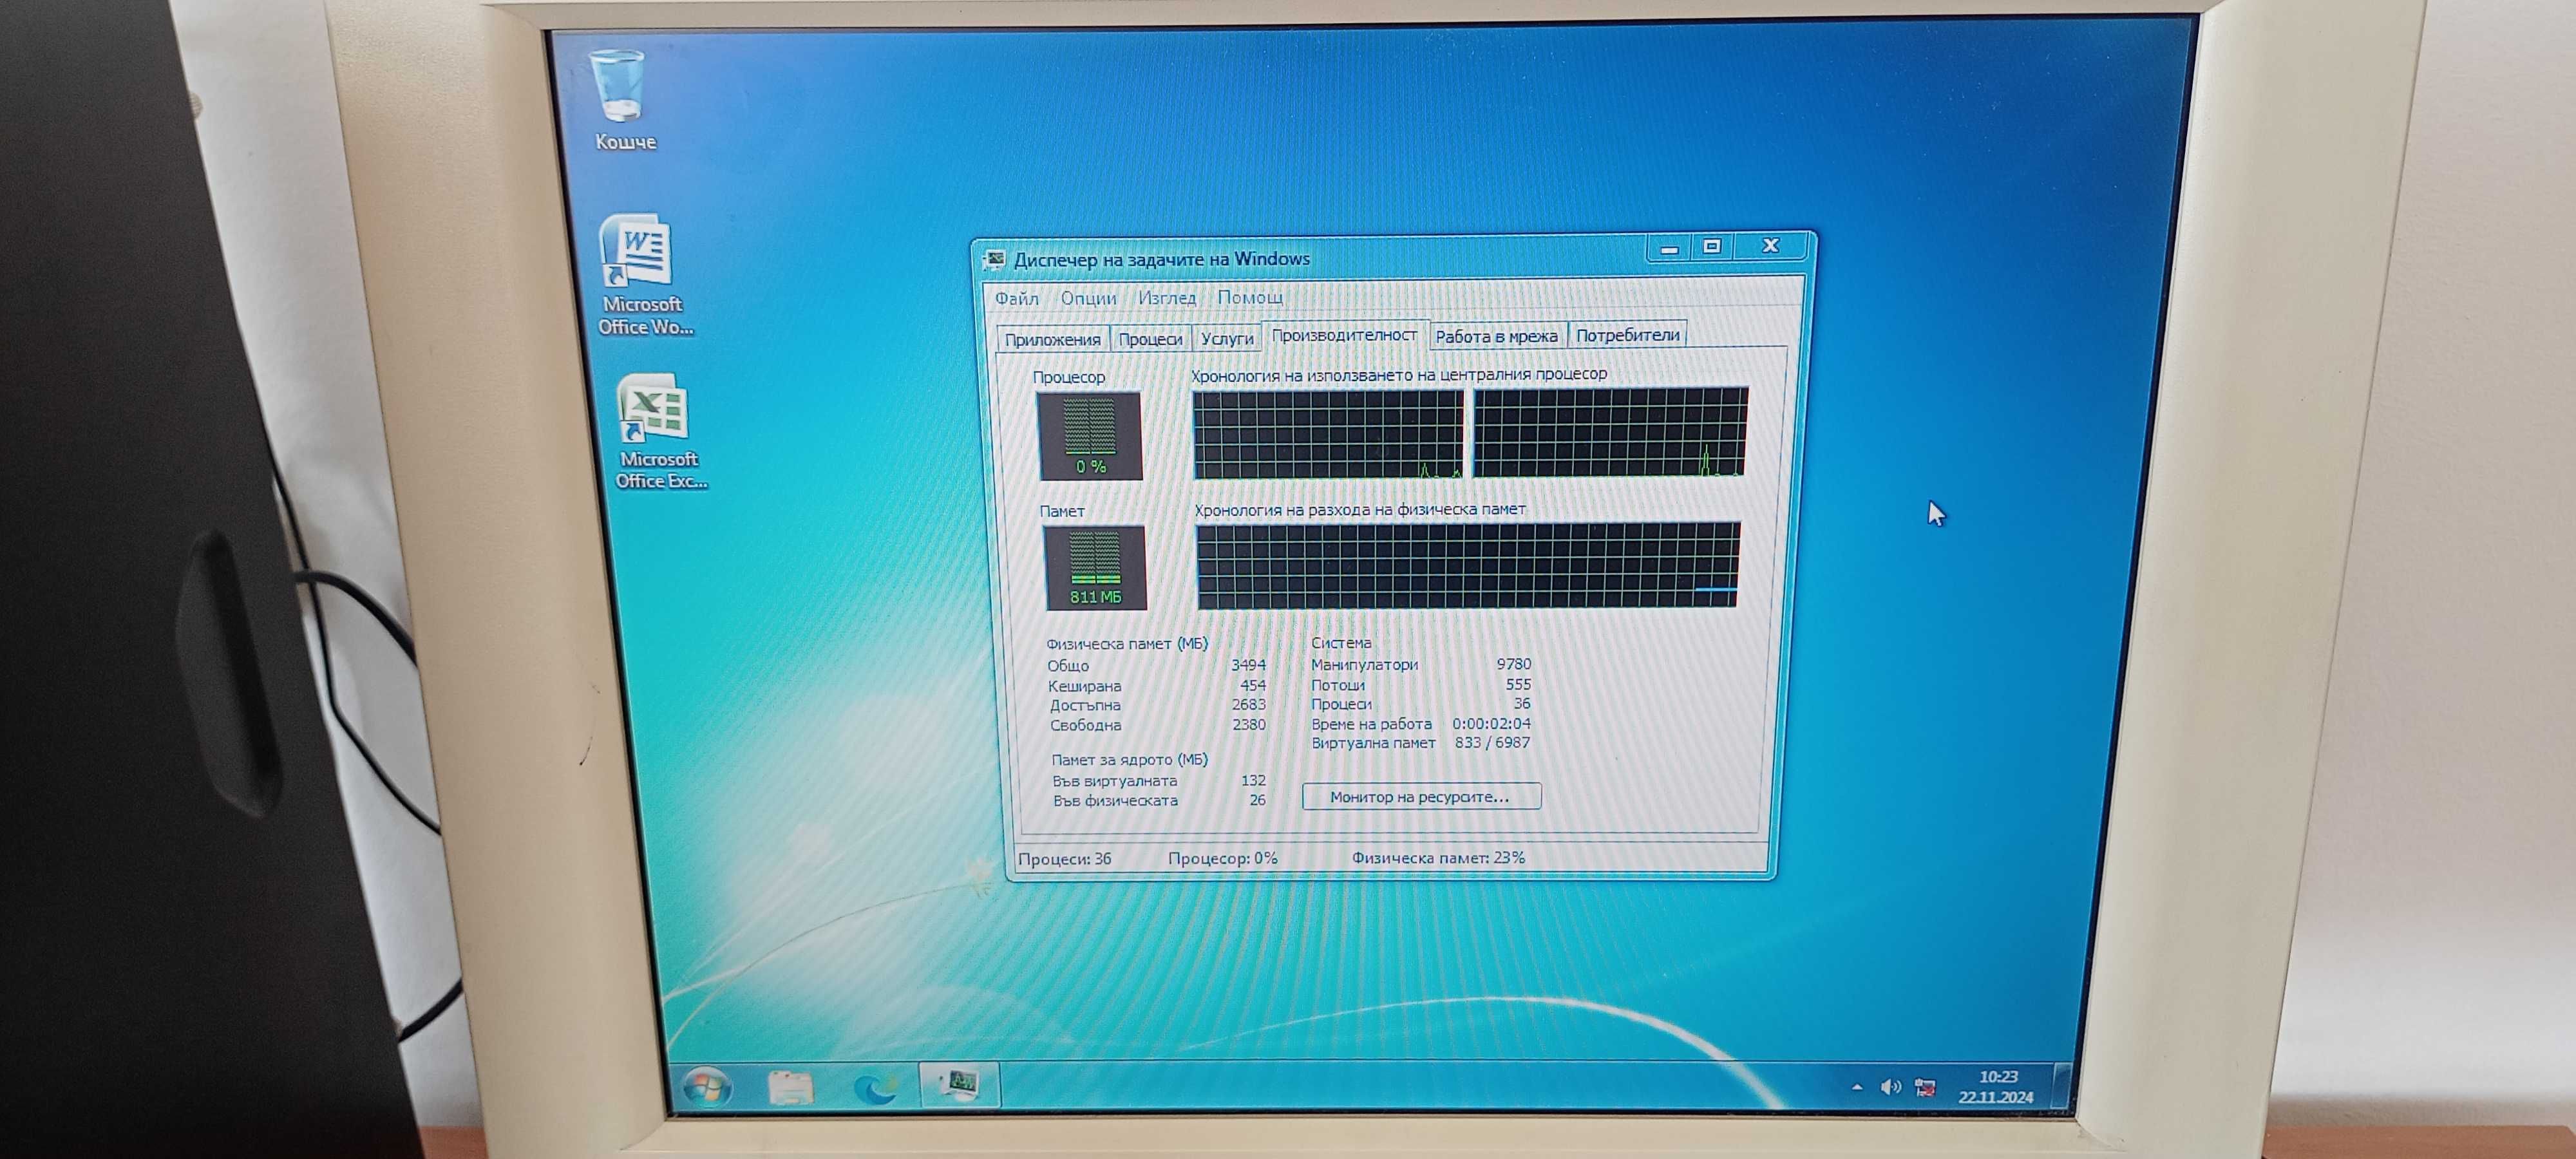The width and height of the screenshot is (2576, 1159).
Task: Click the Във виртуалната value 132
Action: click(1253, 781)
